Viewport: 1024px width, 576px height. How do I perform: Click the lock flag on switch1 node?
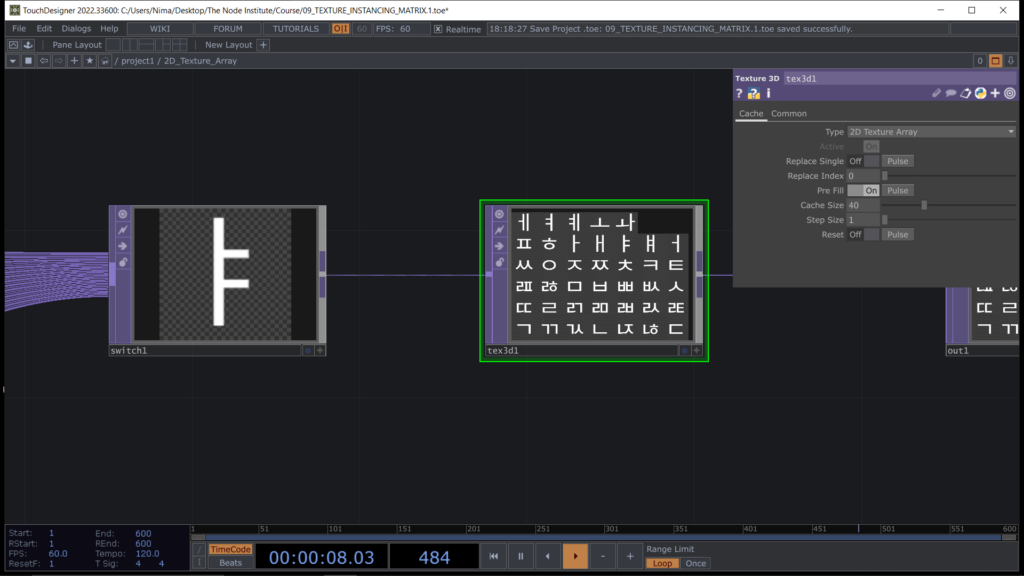(x=123, y=262)
